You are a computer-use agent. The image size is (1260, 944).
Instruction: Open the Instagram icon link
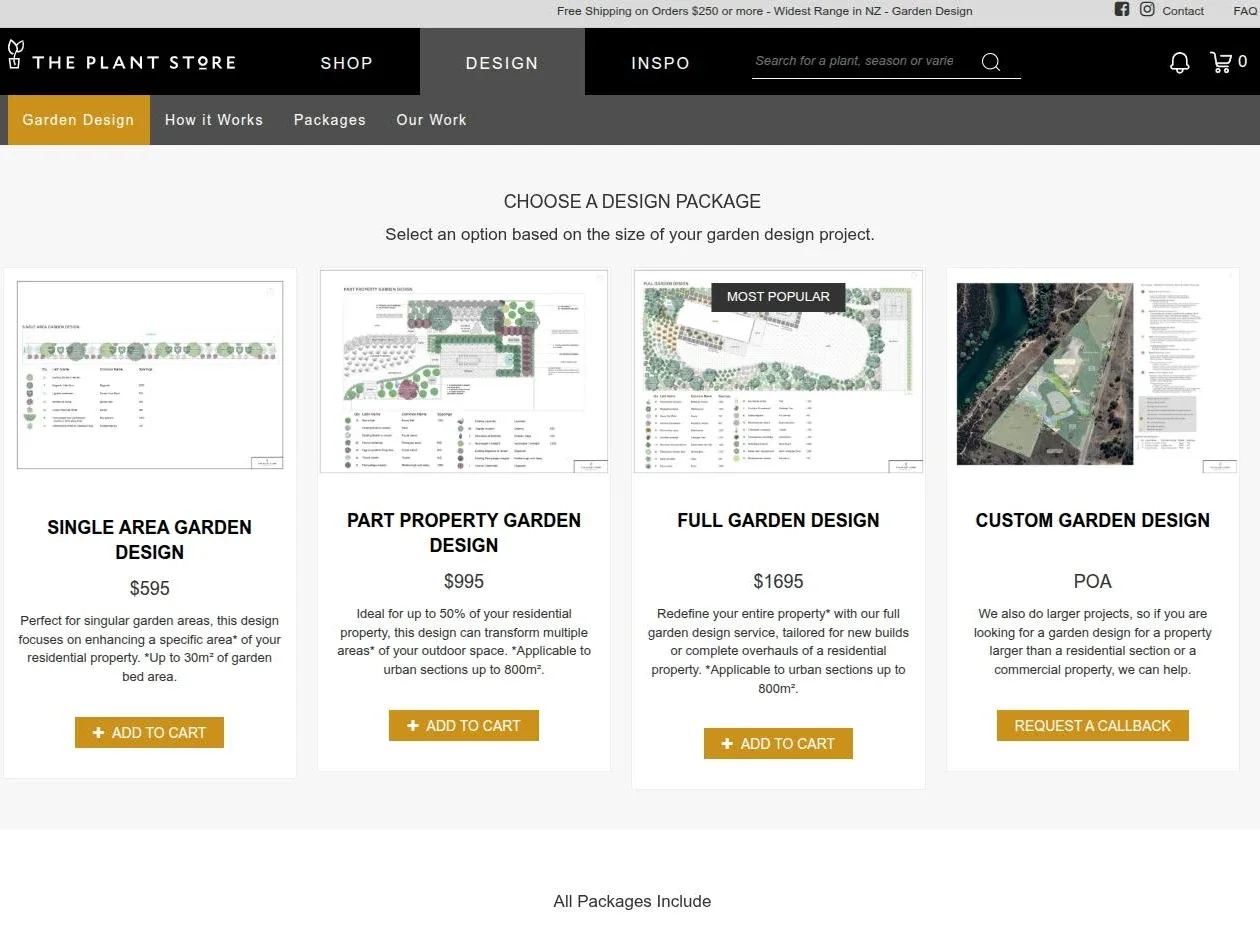click(1147, 9)
